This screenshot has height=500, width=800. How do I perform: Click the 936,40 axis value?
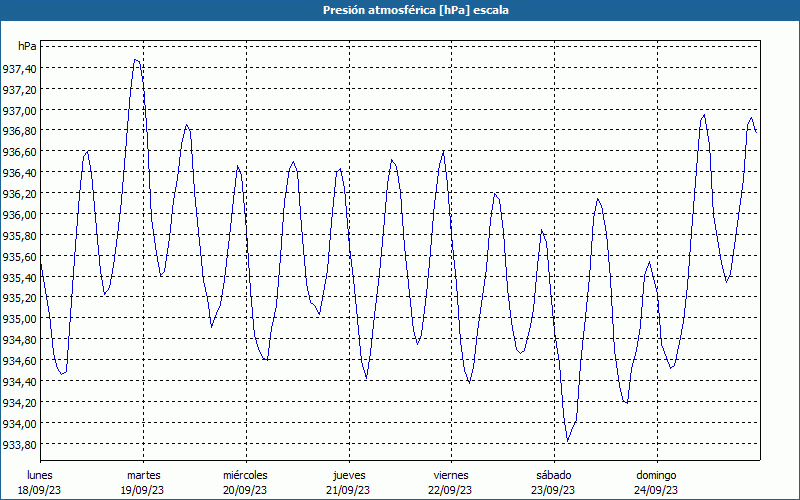coord(20,172)
